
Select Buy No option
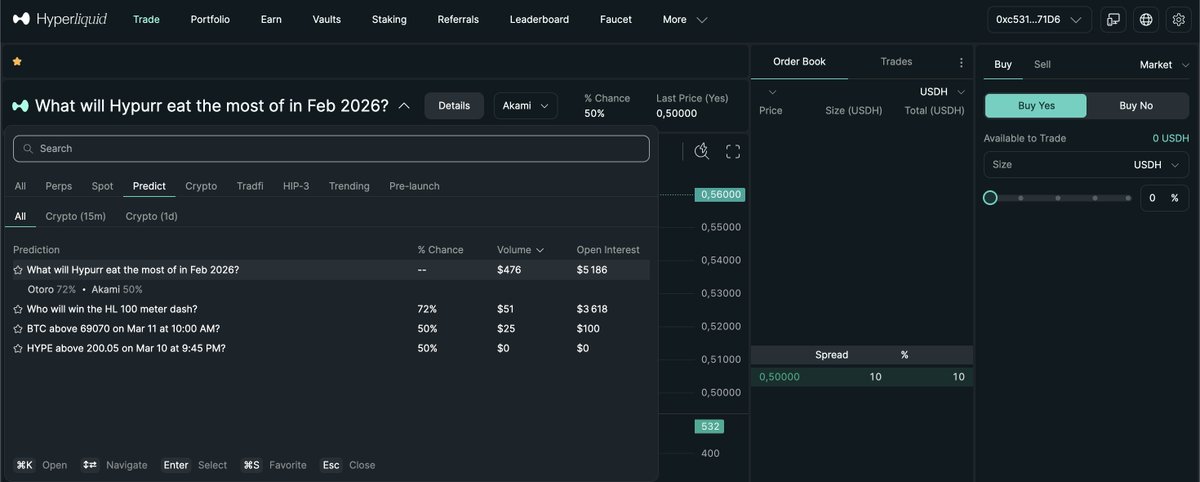tap(1136, 106)
